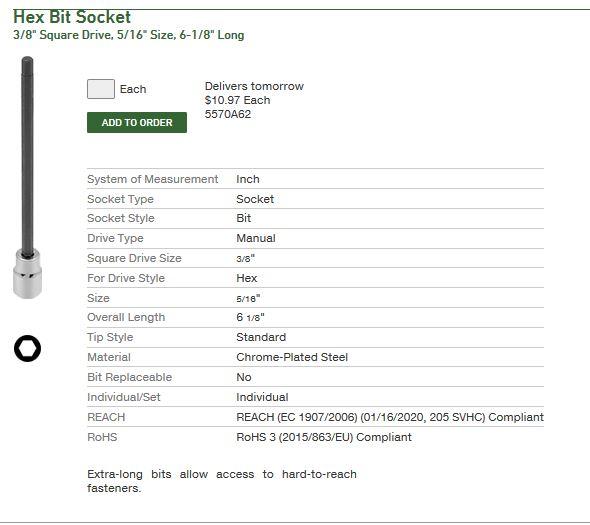Click the Square Drive Size label

(x=134, y=258)
